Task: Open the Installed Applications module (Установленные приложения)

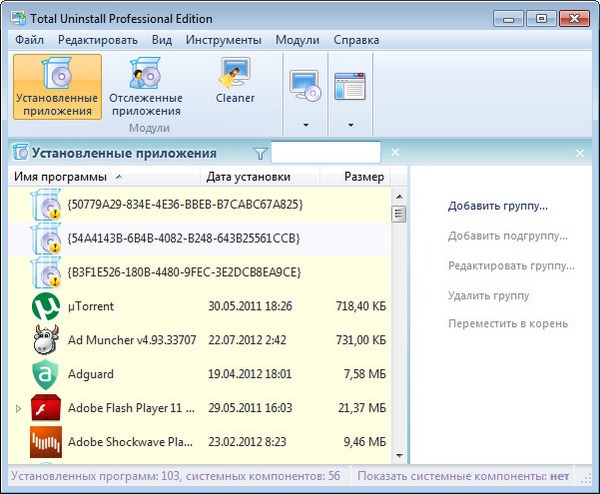Action: (x=57, y=87)
